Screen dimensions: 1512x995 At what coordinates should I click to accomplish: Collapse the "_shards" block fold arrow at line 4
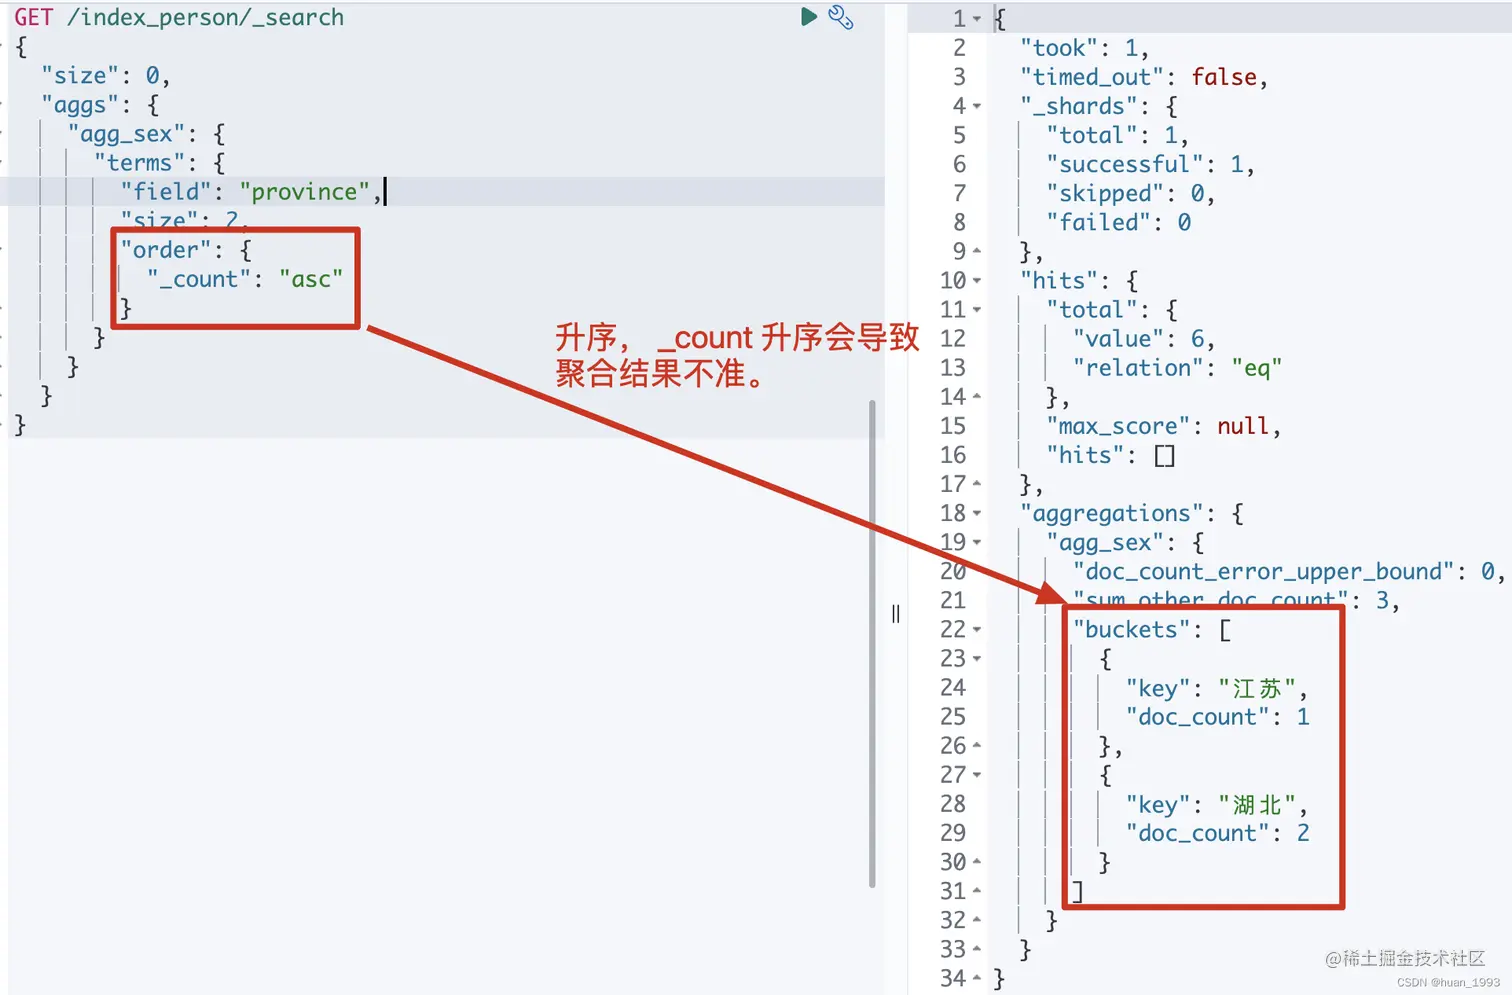[x=977, y=106]
